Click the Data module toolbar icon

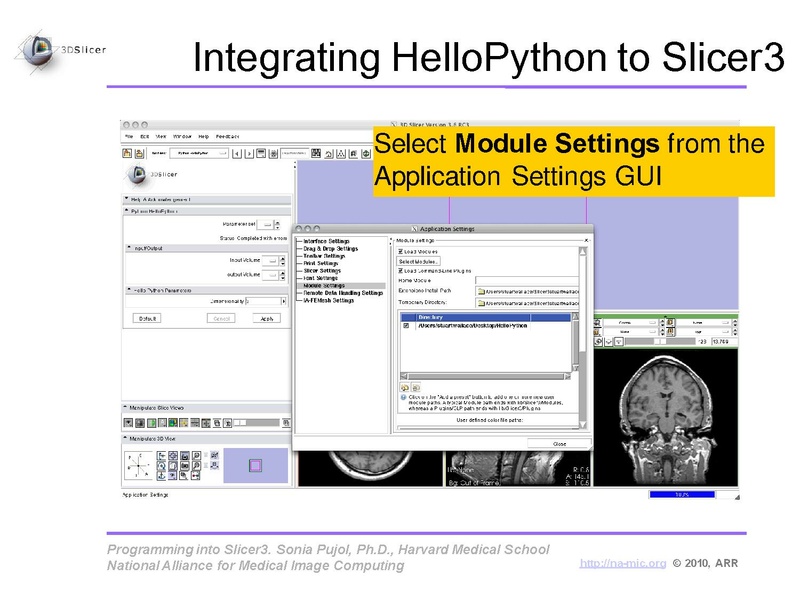316,153
